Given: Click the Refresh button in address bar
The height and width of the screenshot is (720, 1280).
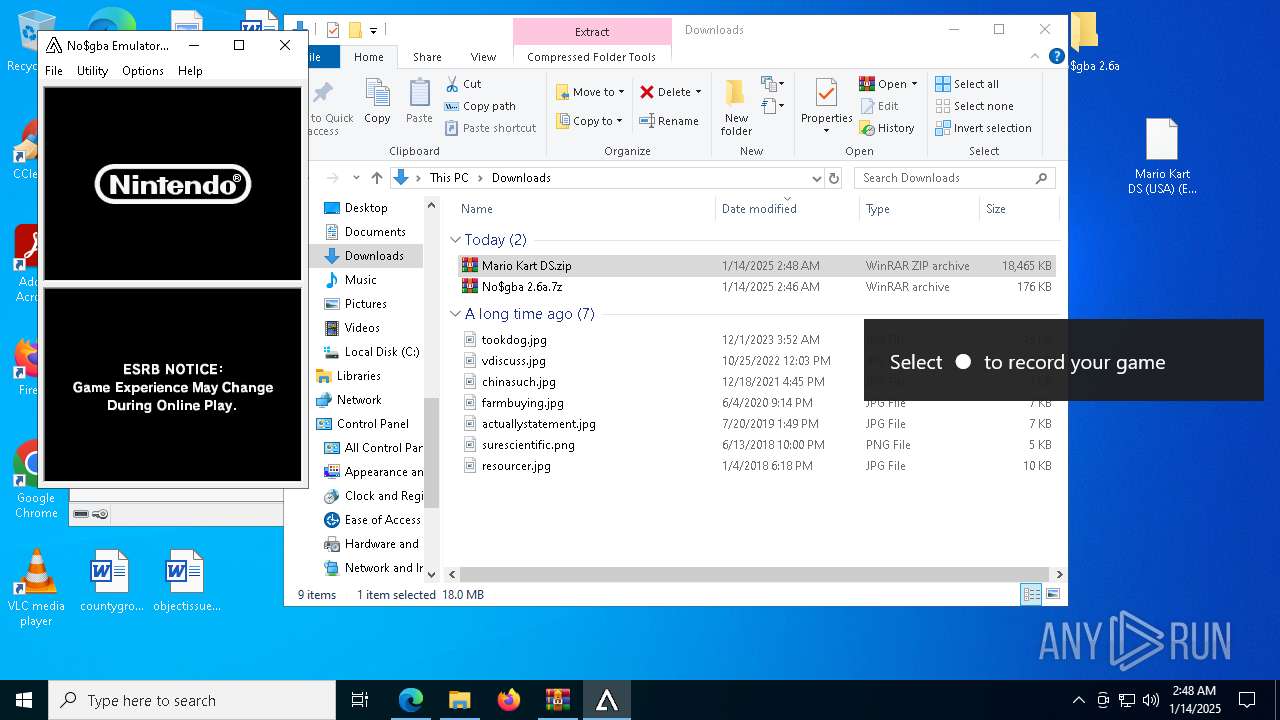Looking at the screenshot, I should [x=834, y=178].
